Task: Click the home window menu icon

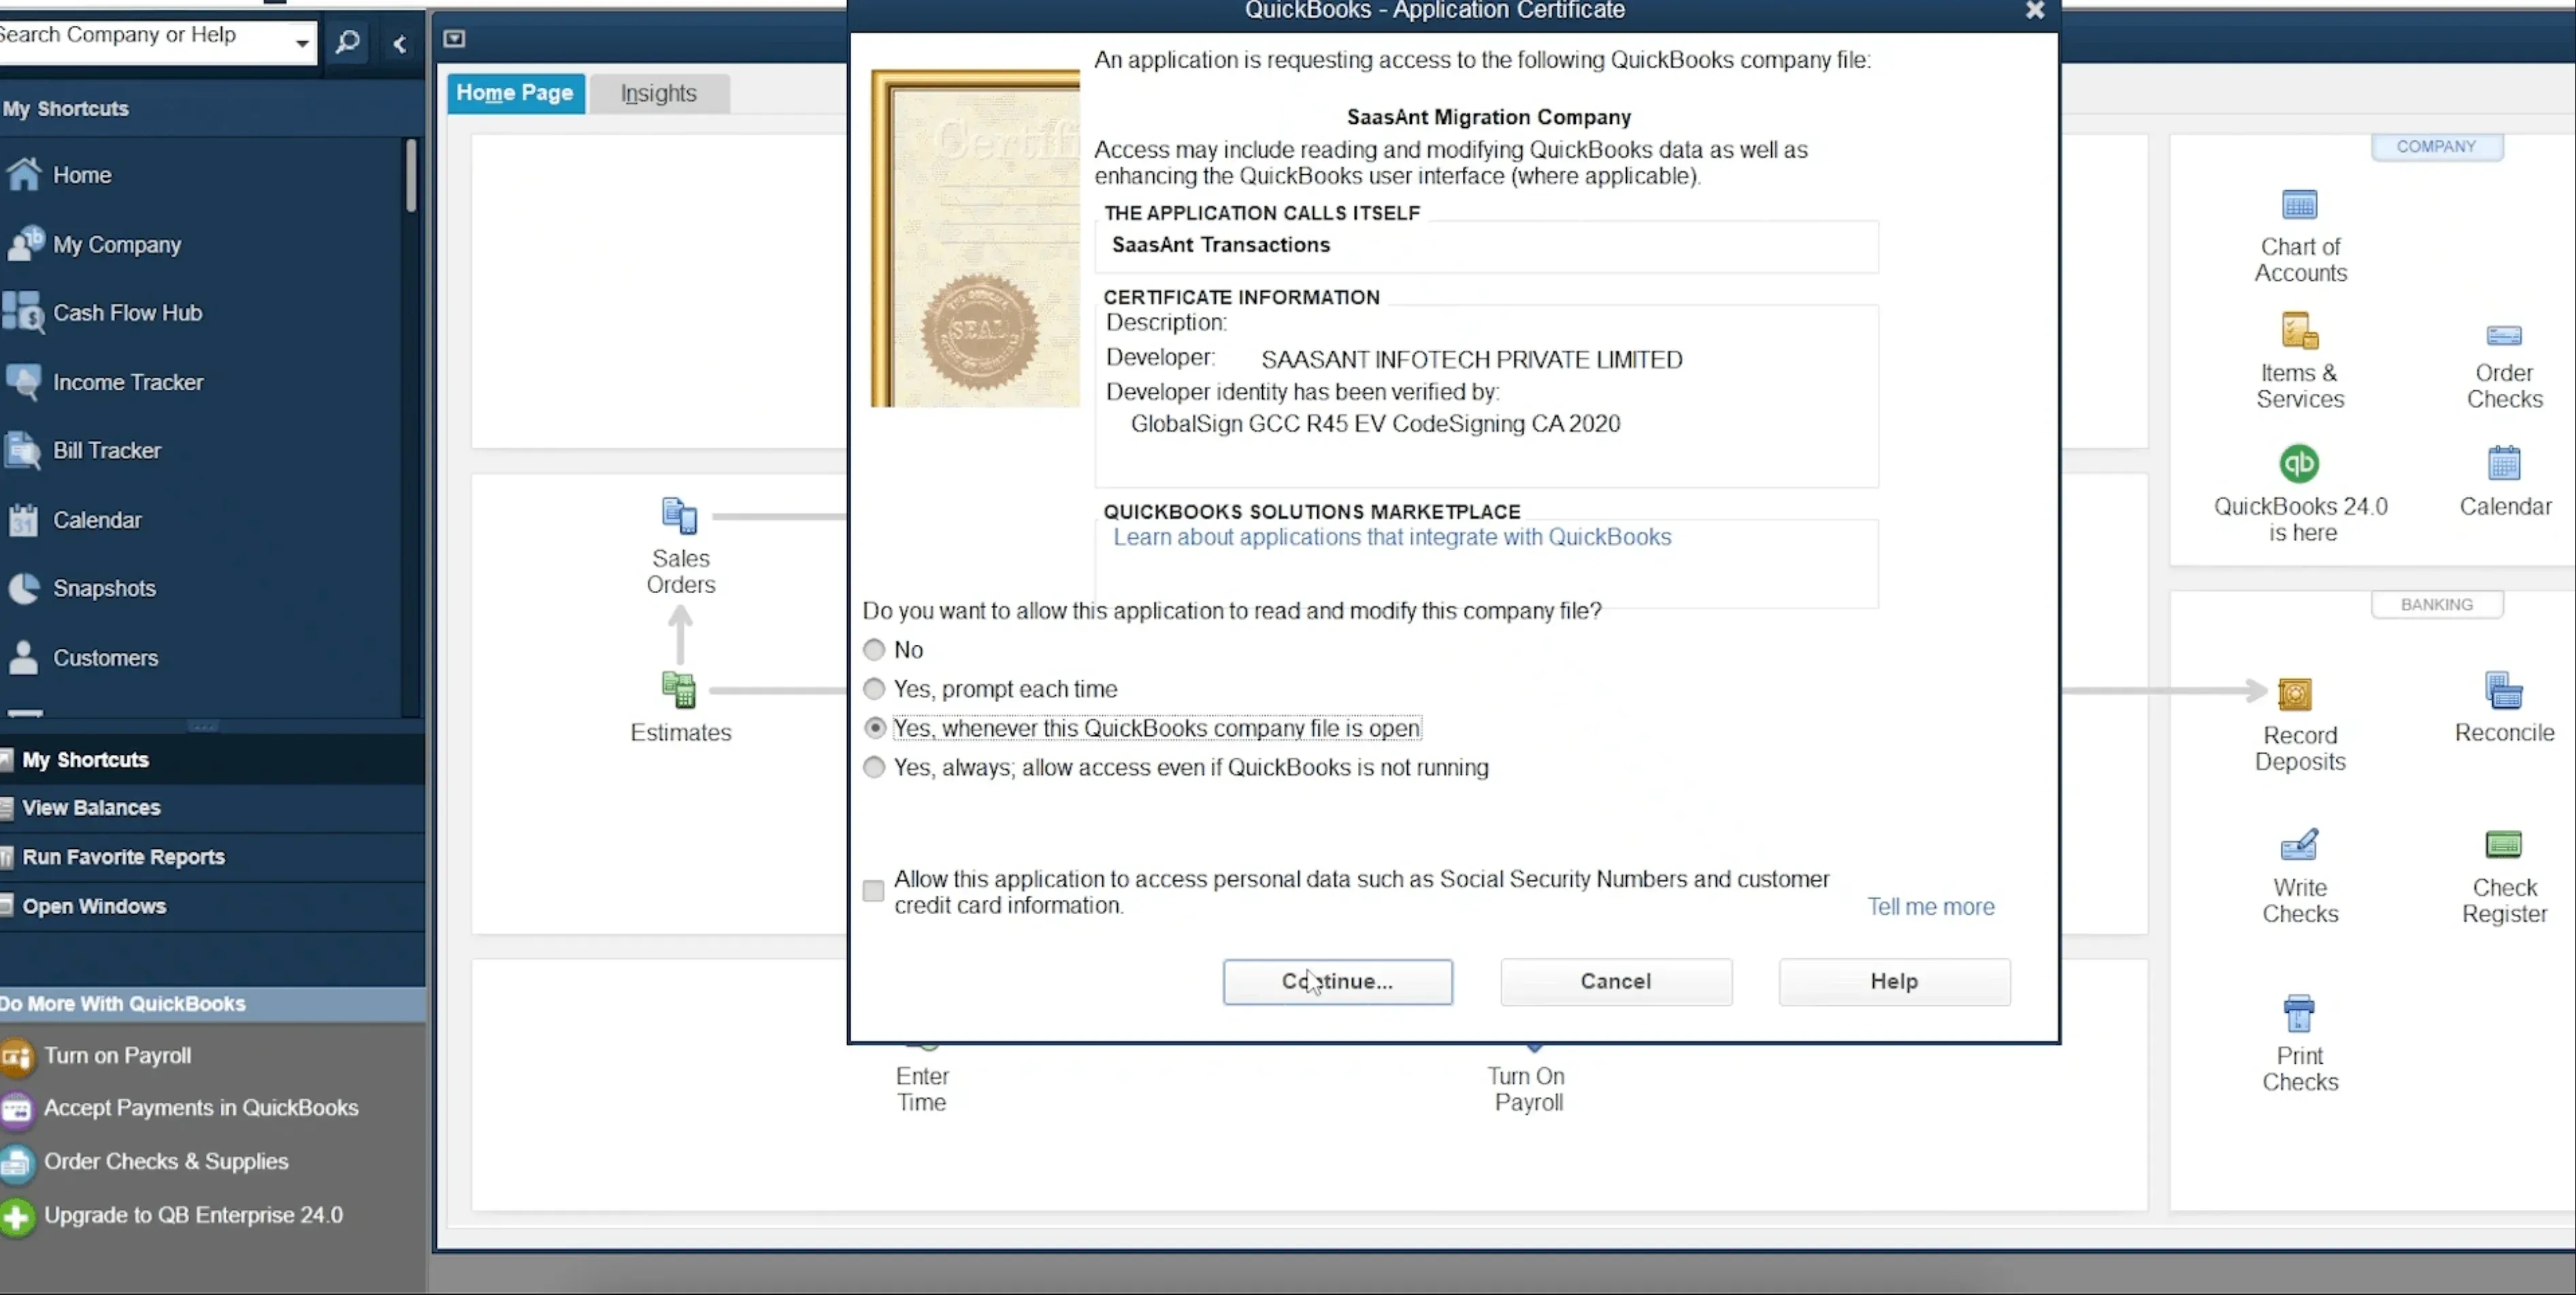Action: coord(454,39)
